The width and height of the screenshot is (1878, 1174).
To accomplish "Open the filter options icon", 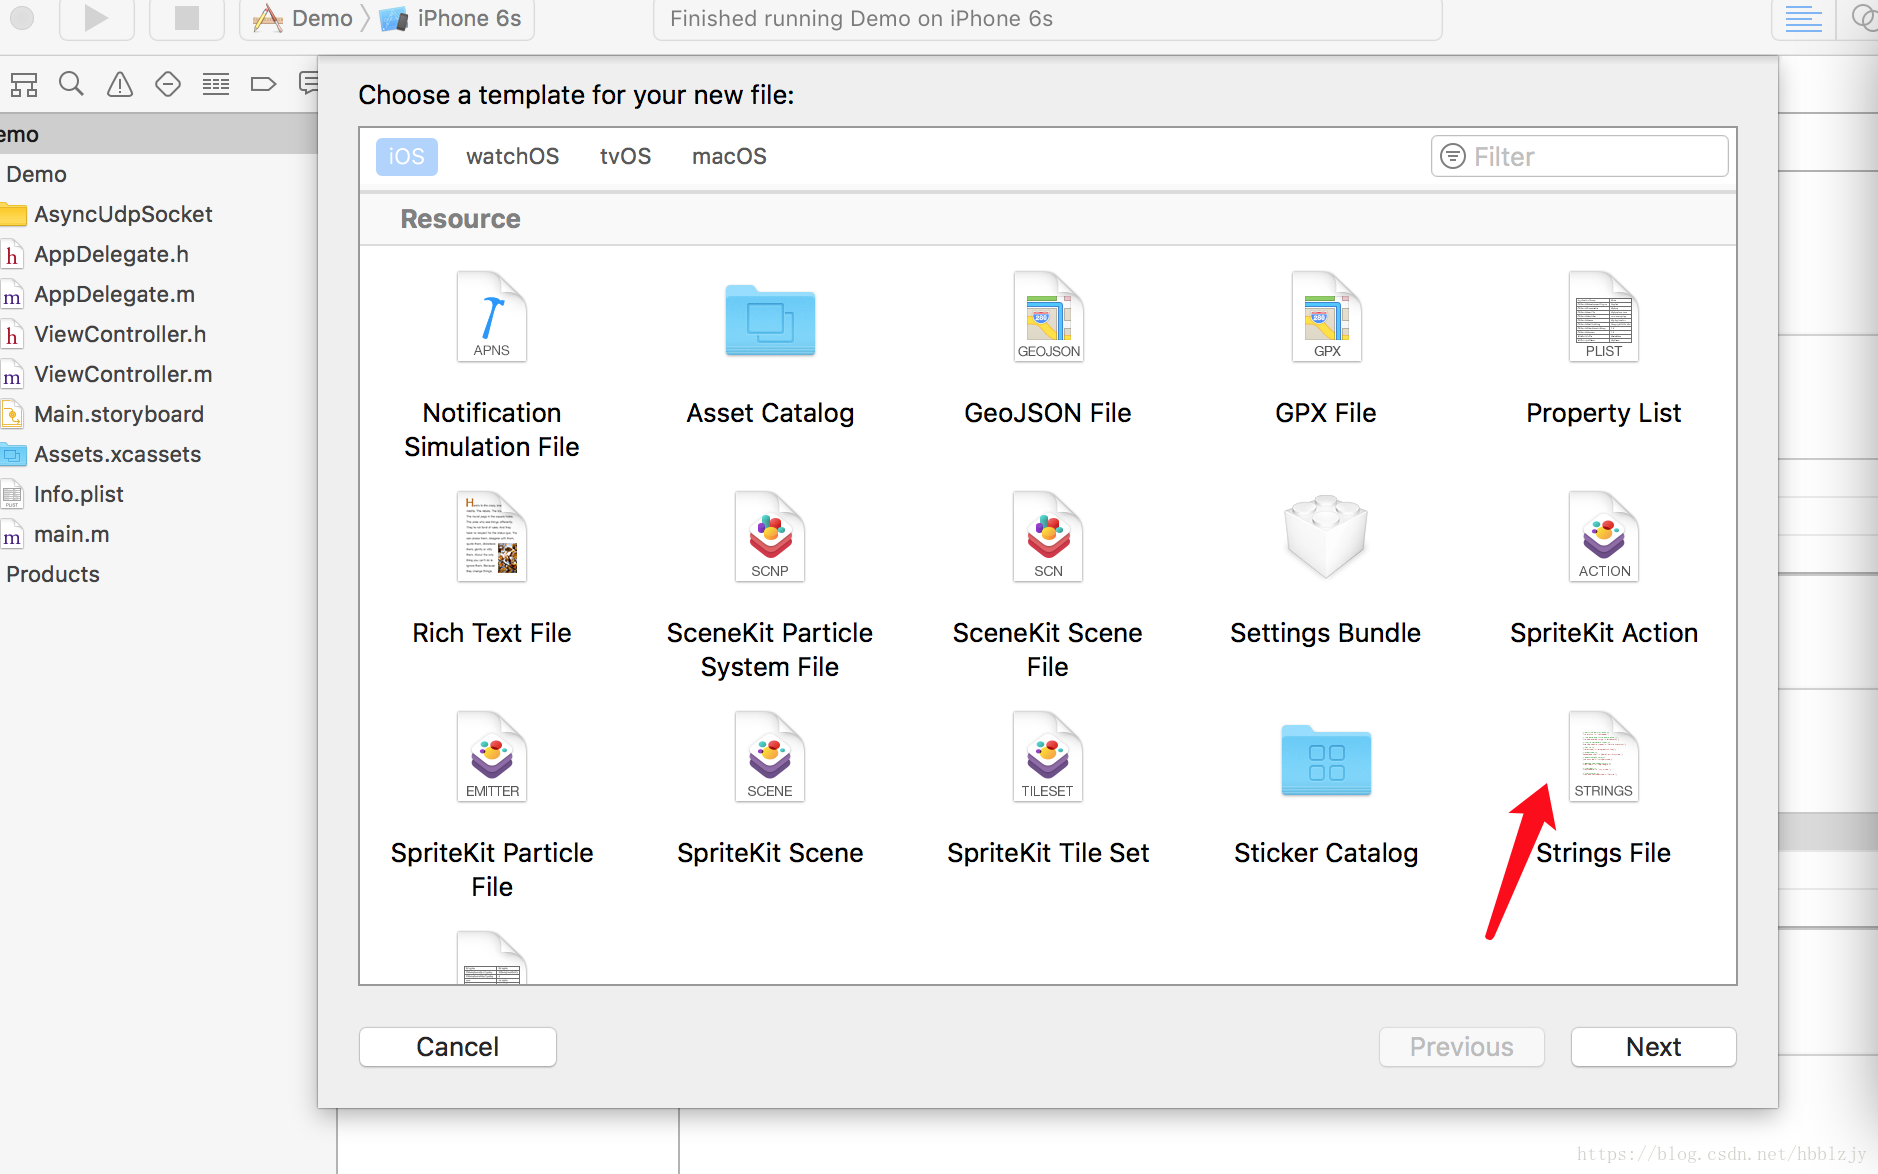I will click(x=1453, y=156).
